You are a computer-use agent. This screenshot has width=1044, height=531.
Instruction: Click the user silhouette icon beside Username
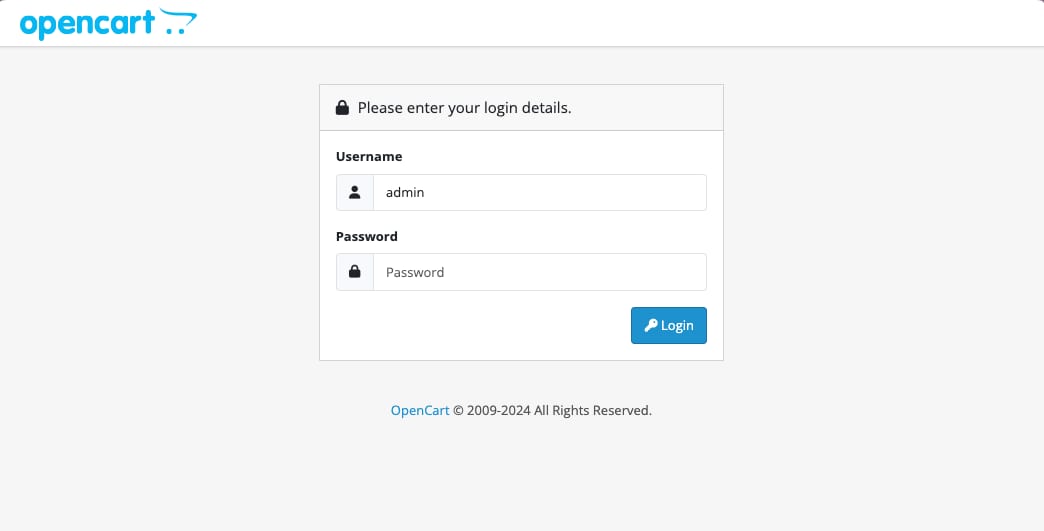click(355, 193)
